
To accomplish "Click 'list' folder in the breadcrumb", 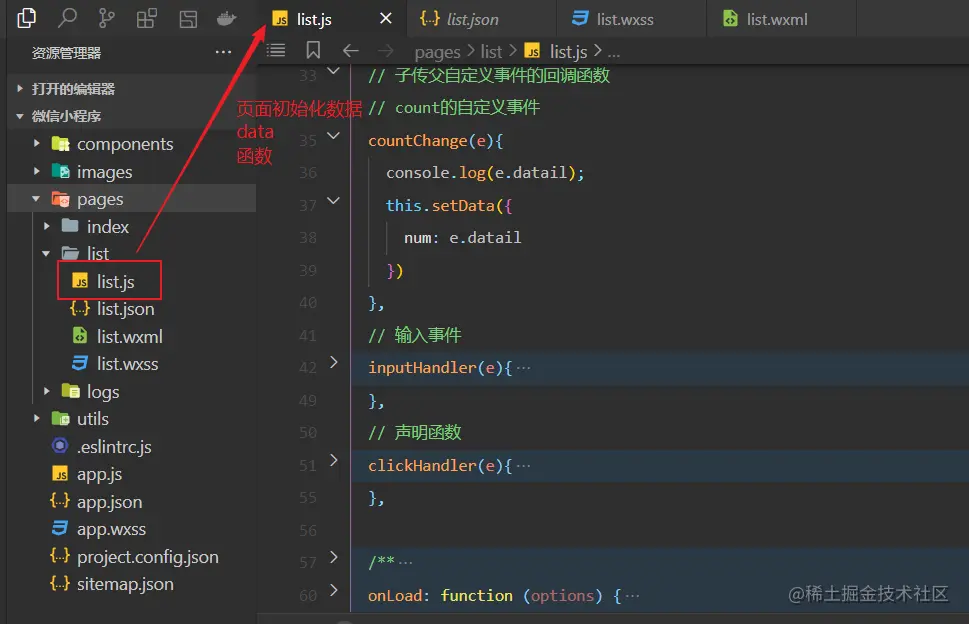I will [x=491, y=52].
